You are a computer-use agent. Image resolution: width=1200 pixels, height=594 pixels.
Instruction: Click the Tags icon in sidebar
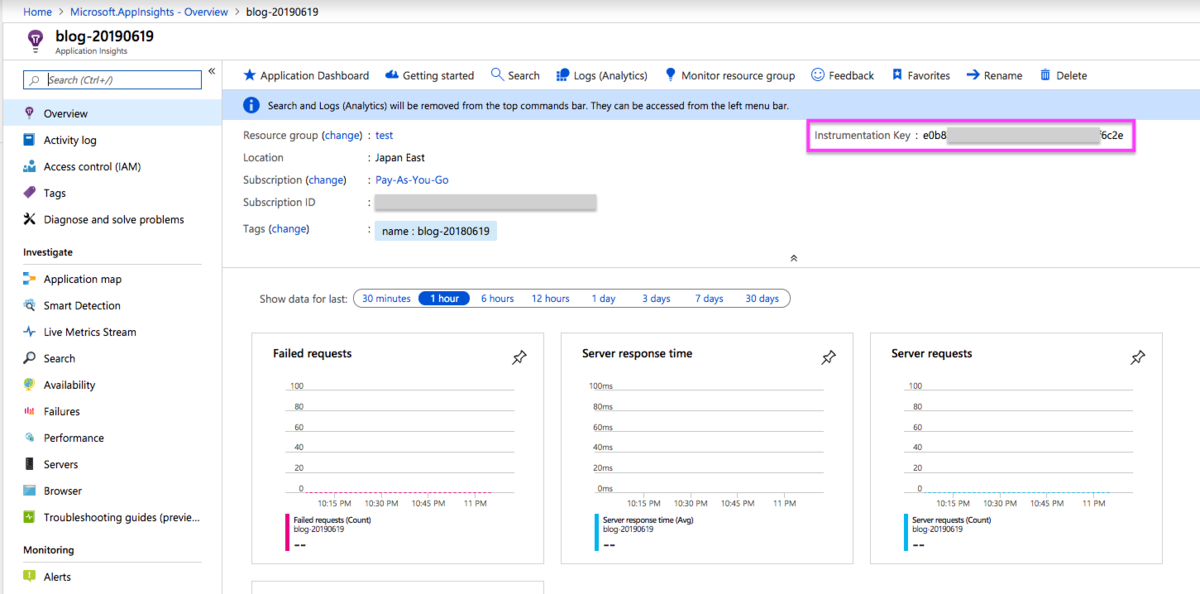click(x=29, y=193)
